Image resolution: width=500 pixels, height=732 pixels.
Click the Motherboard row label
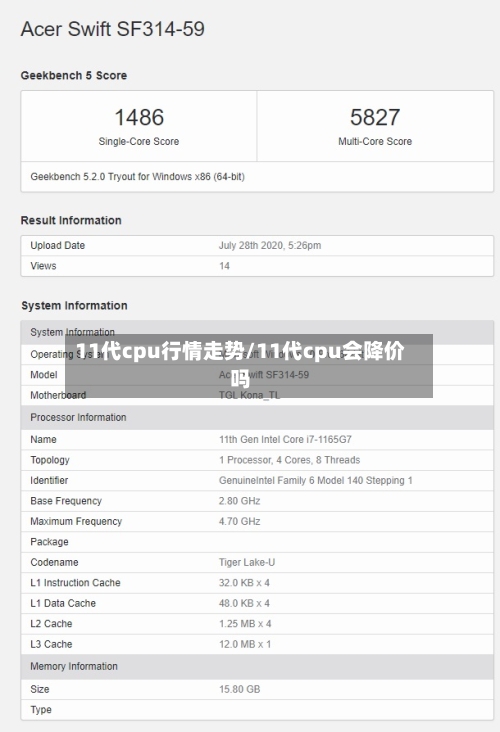tap(58, 395)
